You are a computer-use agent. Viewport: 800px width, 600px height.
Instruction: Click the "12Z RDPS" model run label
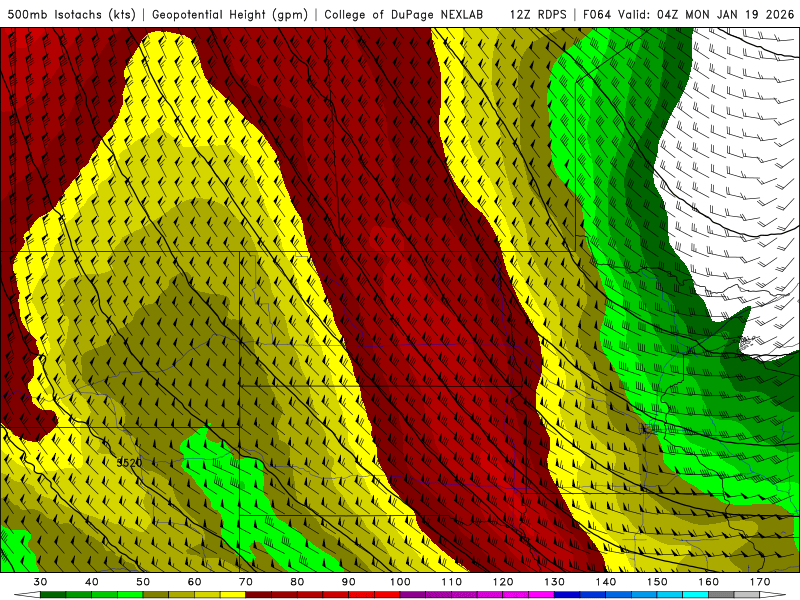pos(538,14)
